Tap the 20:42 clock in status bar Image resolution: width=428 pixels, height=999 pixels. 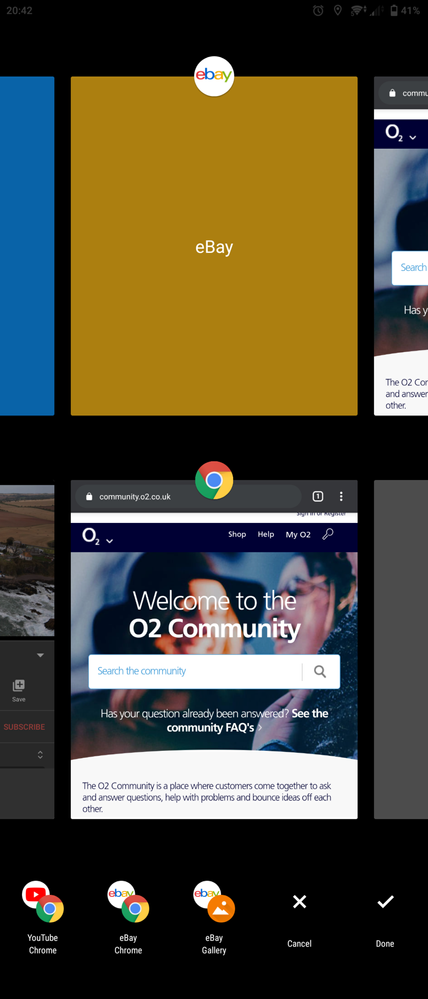coord(19,10)
